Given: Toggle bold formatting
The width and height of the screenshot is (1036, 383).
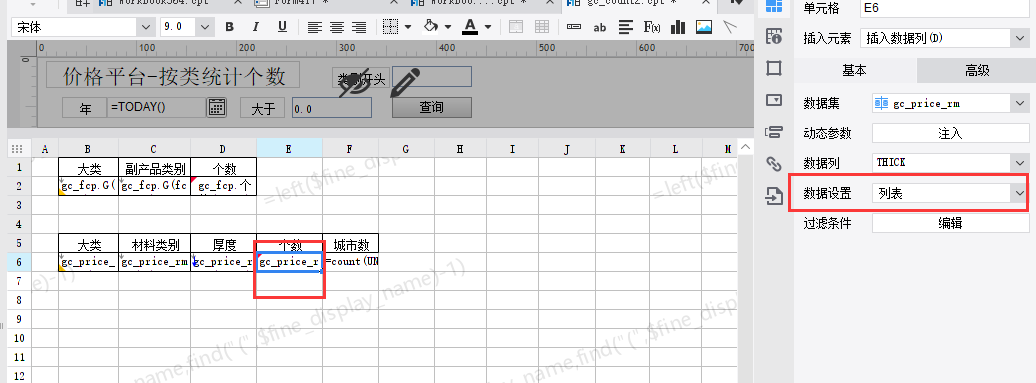Looking at the screenshot, I should point(229,27).
